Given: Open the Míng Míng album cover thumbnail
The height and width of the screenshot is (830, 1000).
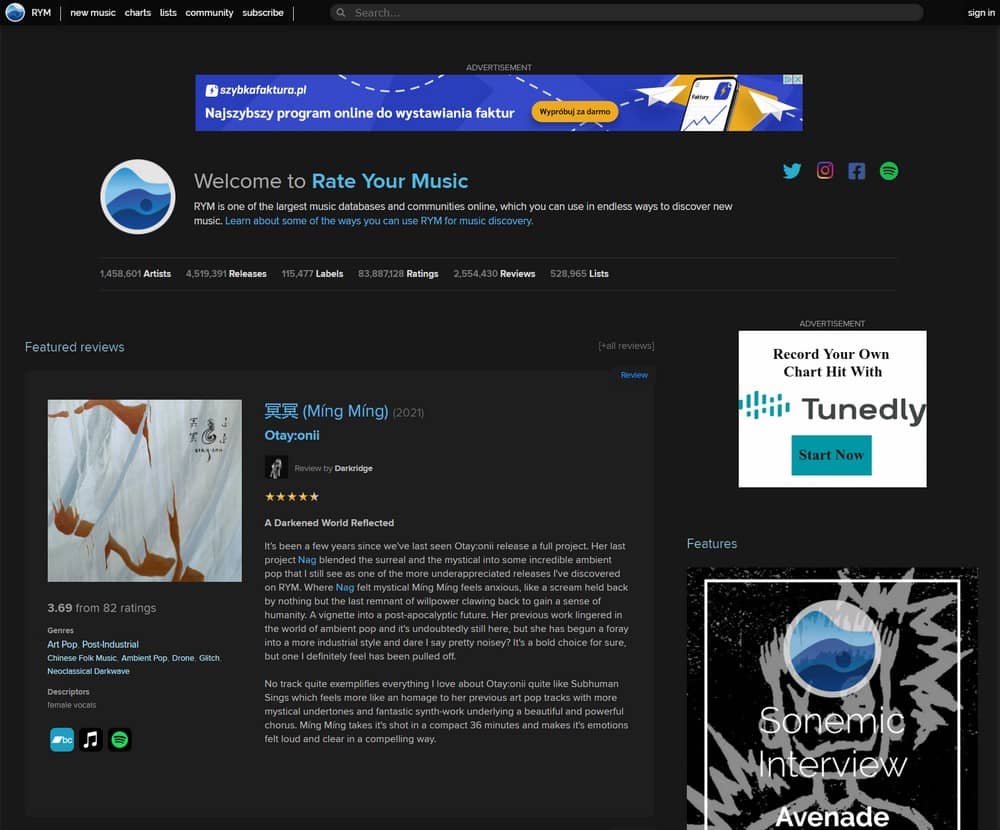Looking at the screenshot, I should (x=145, y=491).
